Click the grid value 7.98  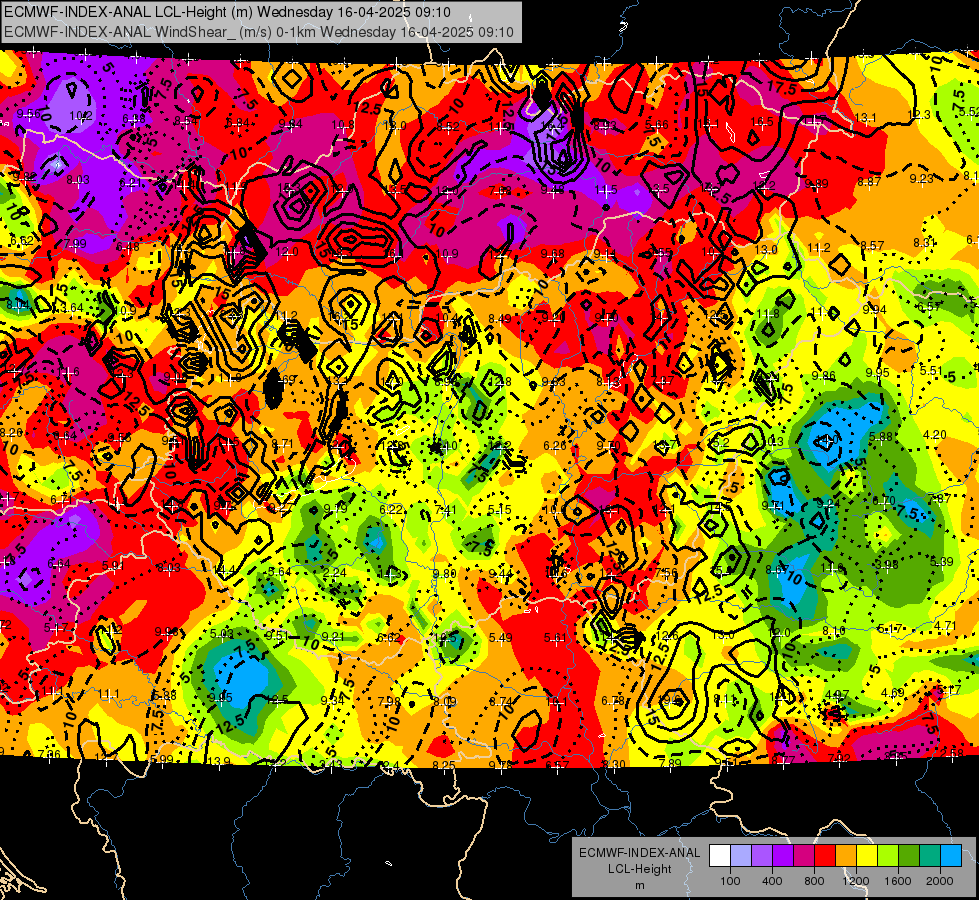click(389, 702)
